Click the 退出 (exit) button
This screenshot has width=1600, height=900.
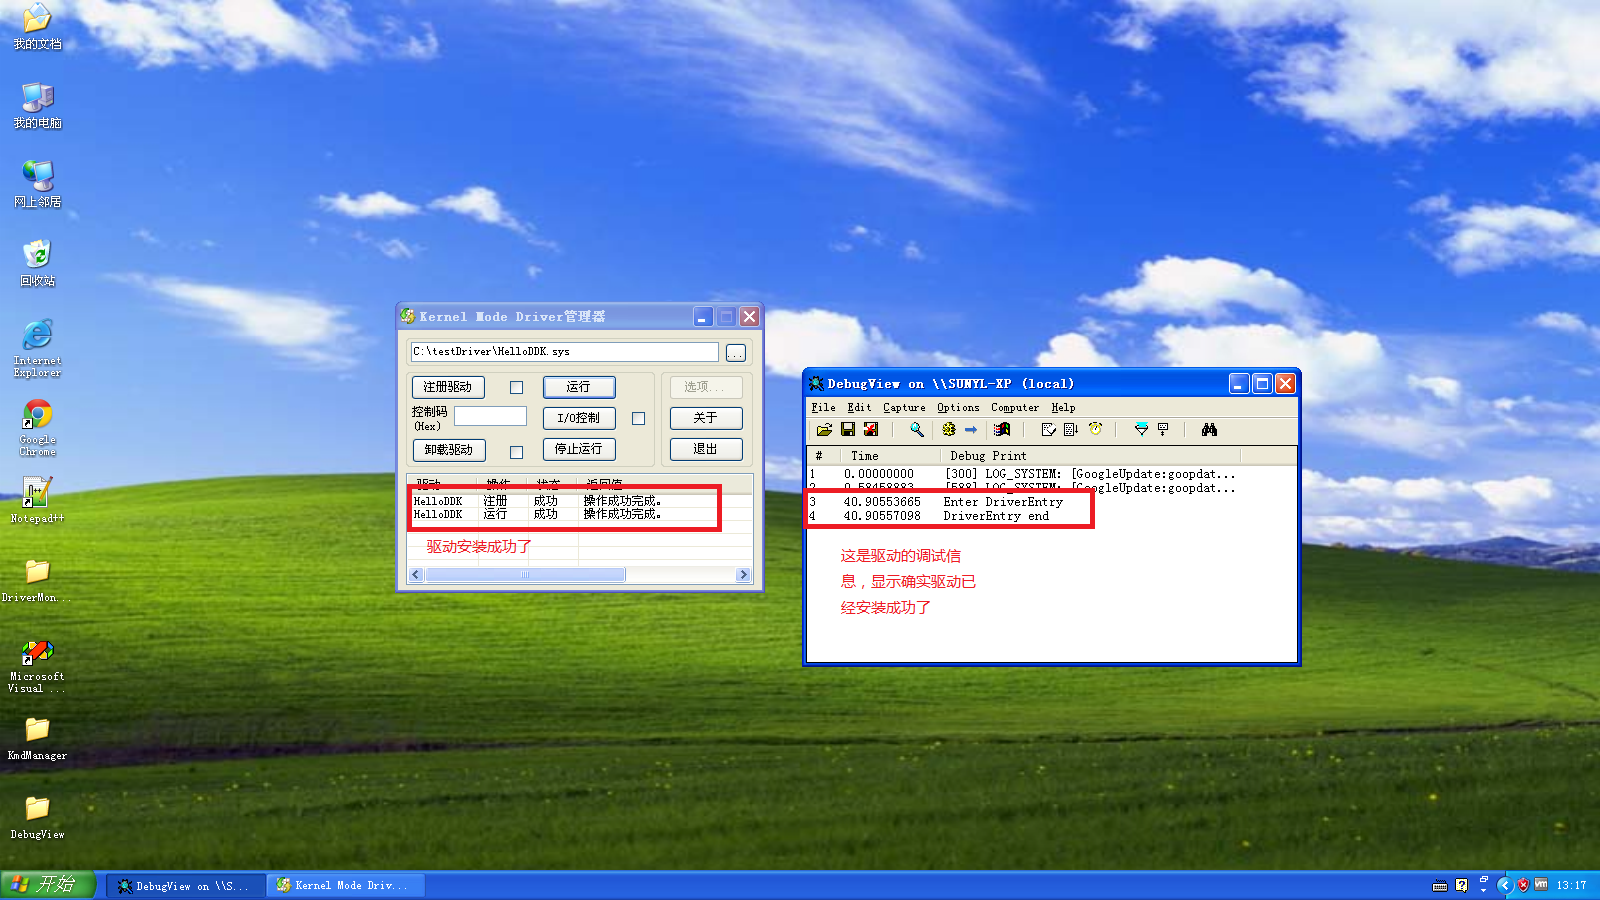coord(706,449)
